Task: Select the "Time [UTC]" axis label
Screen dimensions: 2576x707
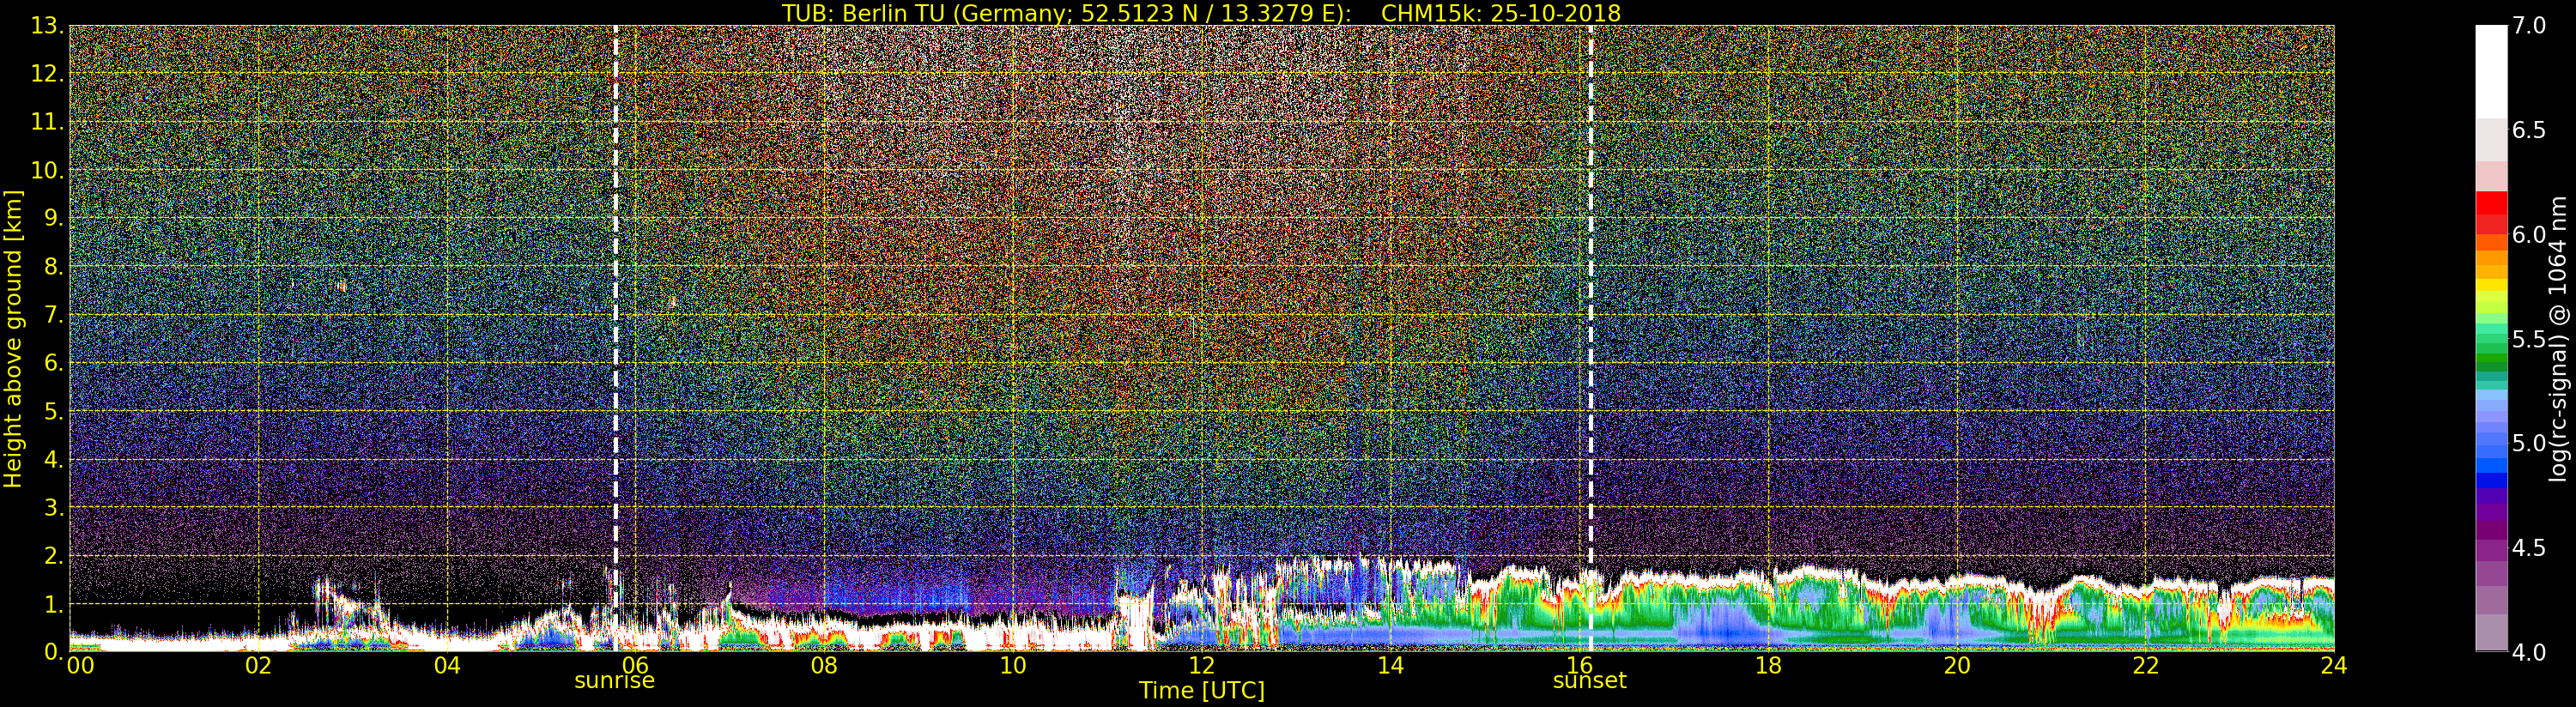Action: pos(1202,691)
